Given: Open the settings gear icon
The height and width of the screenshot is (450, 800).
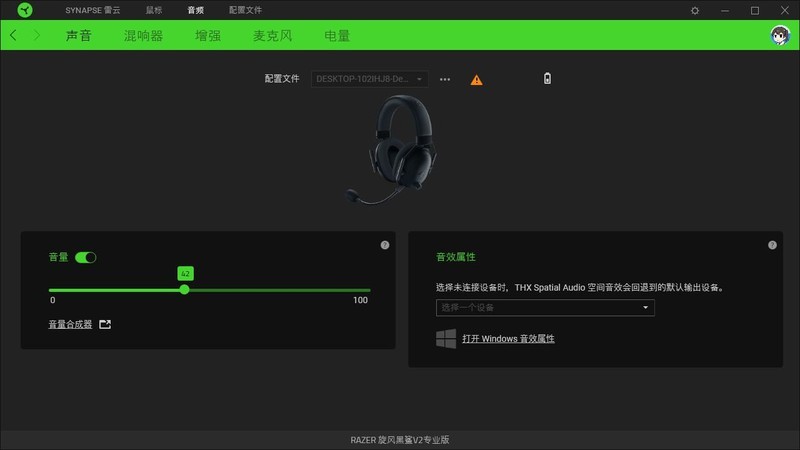Looking at the screenshot, I should 694,10.
